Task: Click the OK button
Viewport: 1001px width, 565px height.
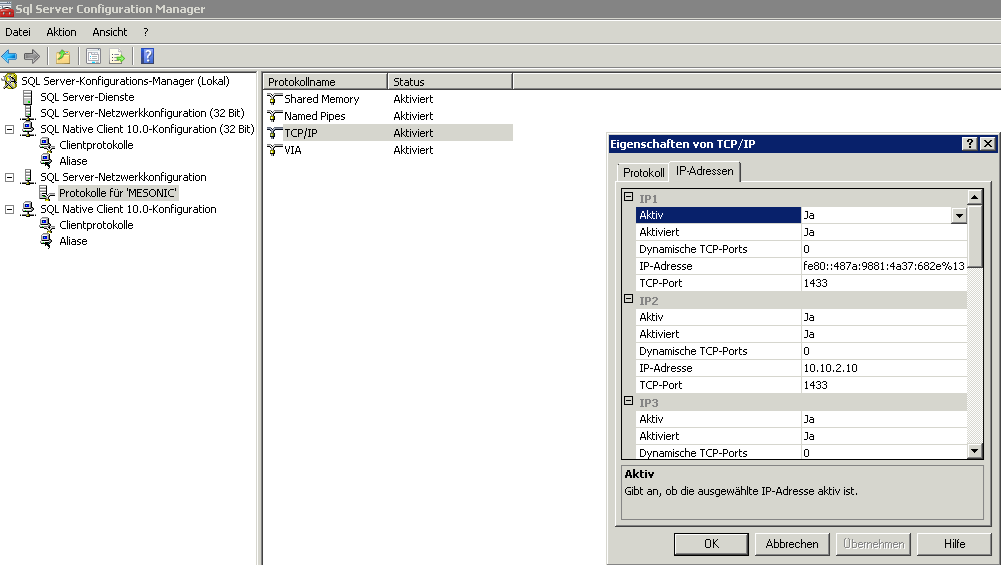Action: coord(711,544)
